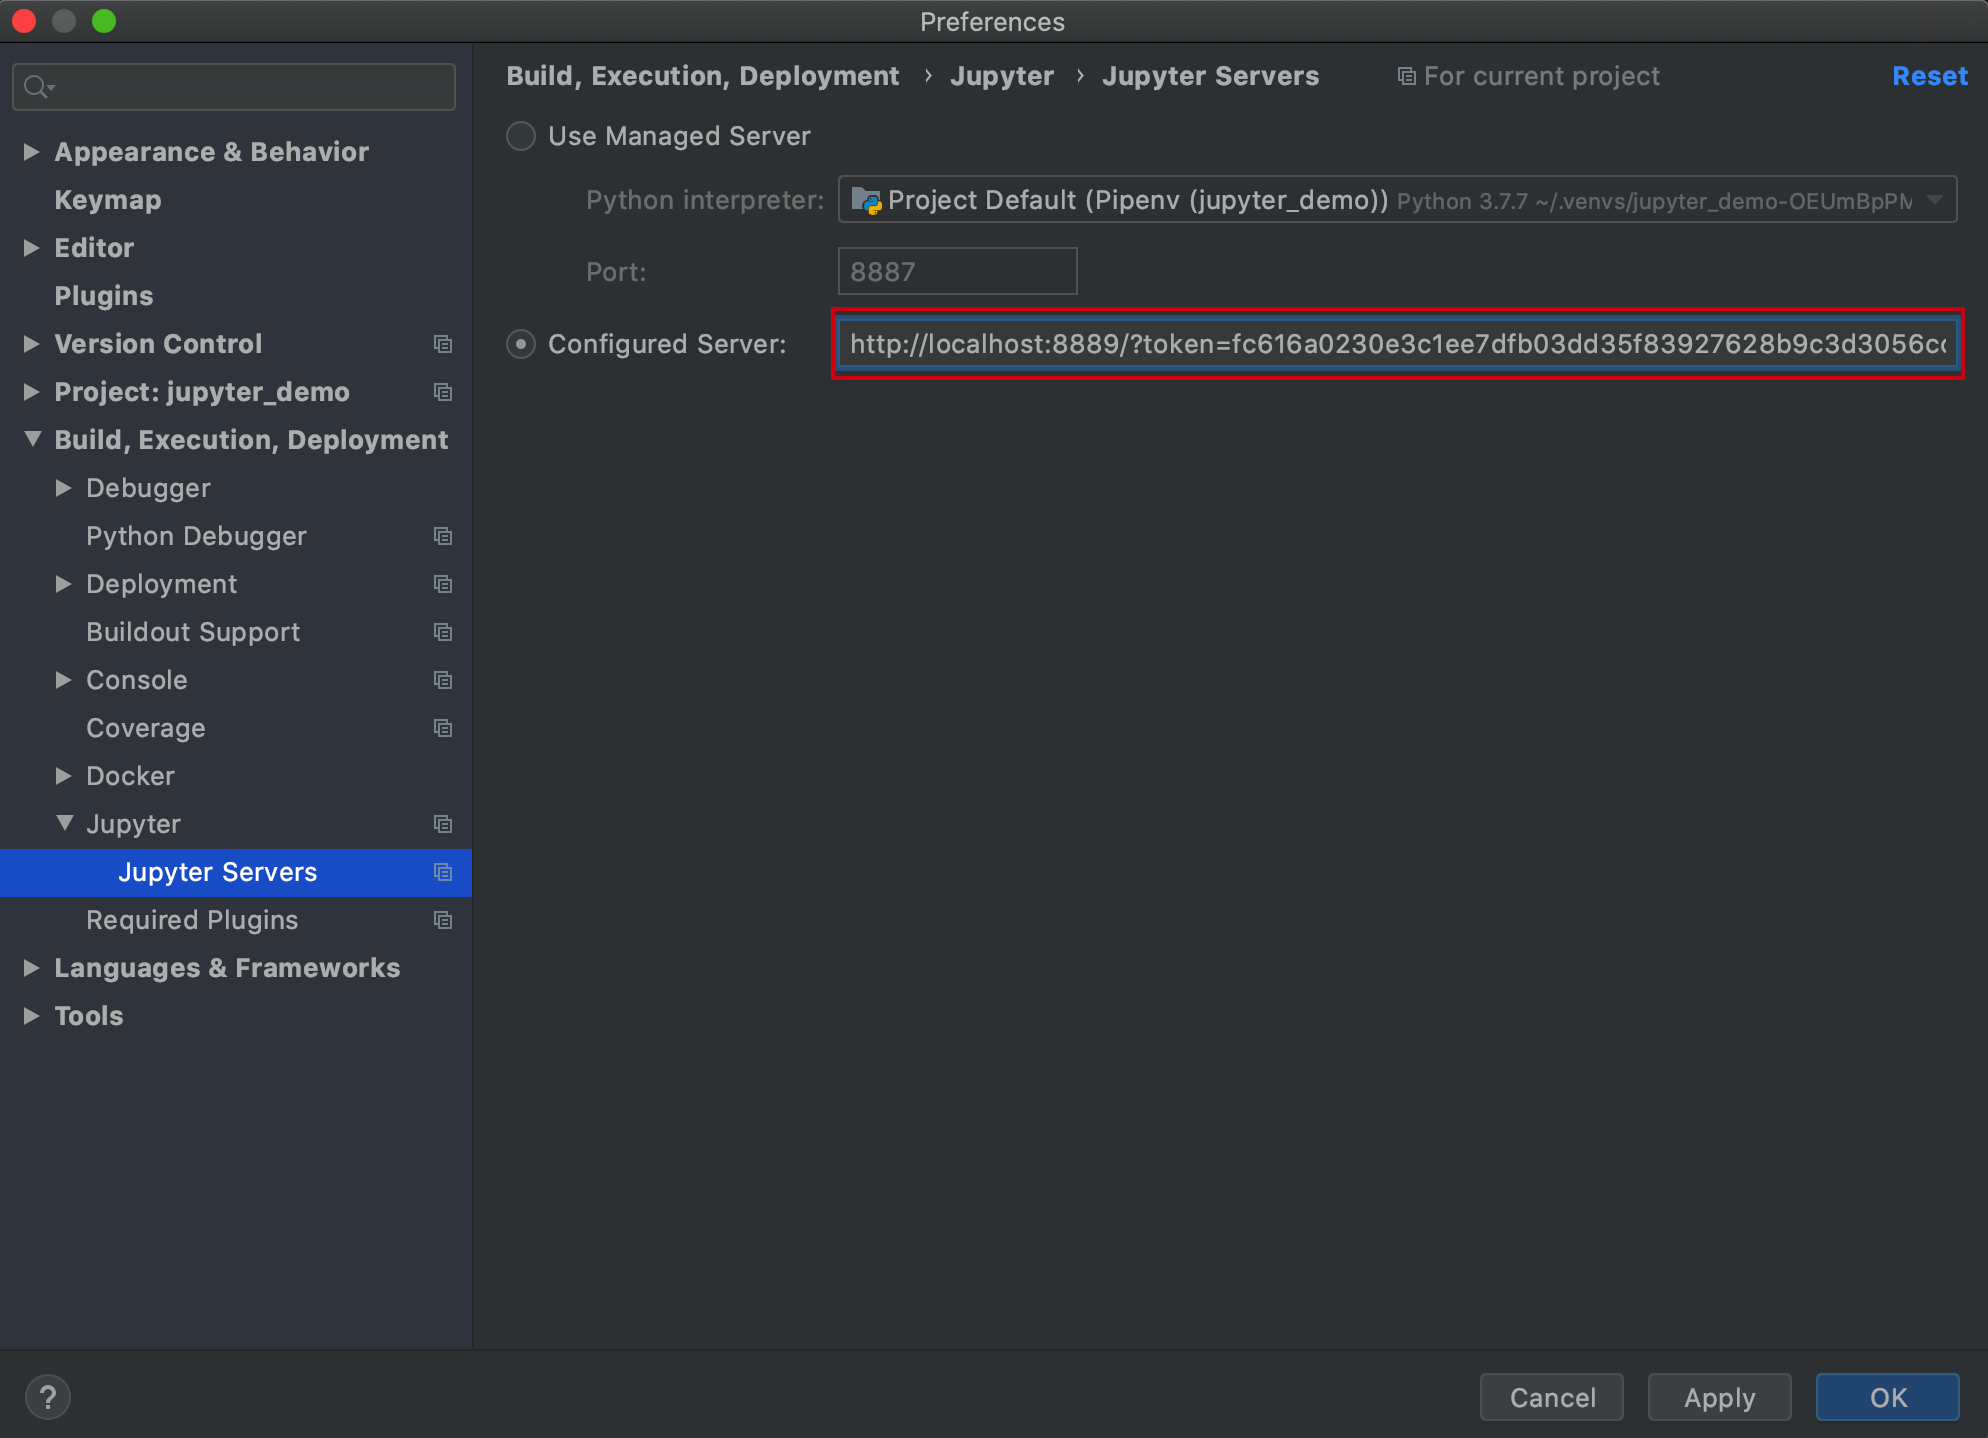Click project-level icon beside Python Debugger
Viewport: 1988px width, 1438px height.
443,536
